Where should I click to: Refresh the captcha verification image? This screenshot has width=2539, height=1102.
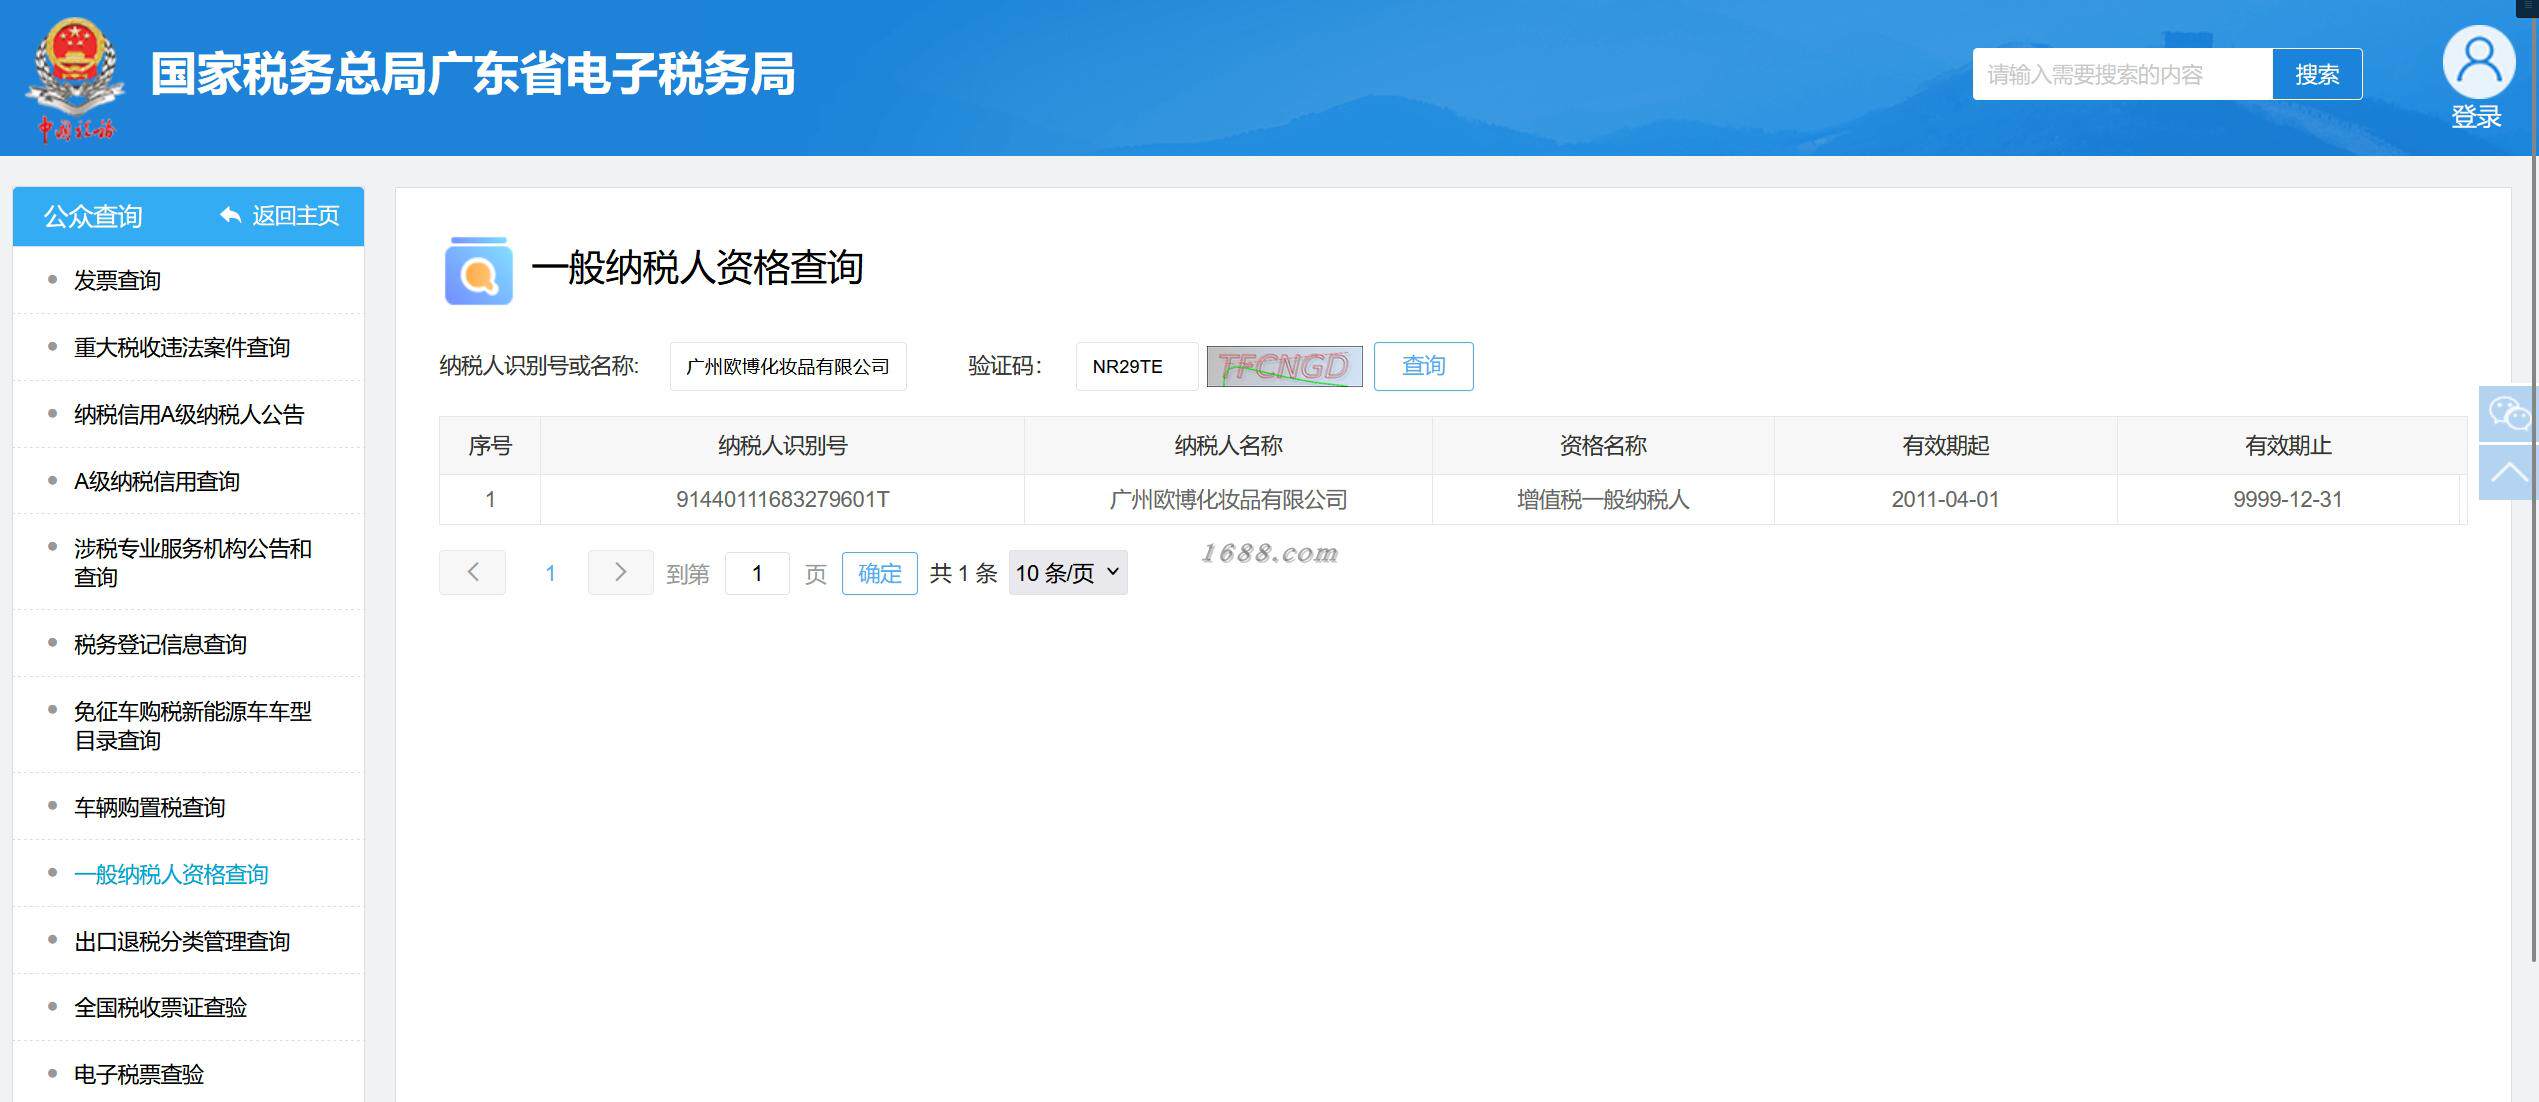coord(1284,367)
